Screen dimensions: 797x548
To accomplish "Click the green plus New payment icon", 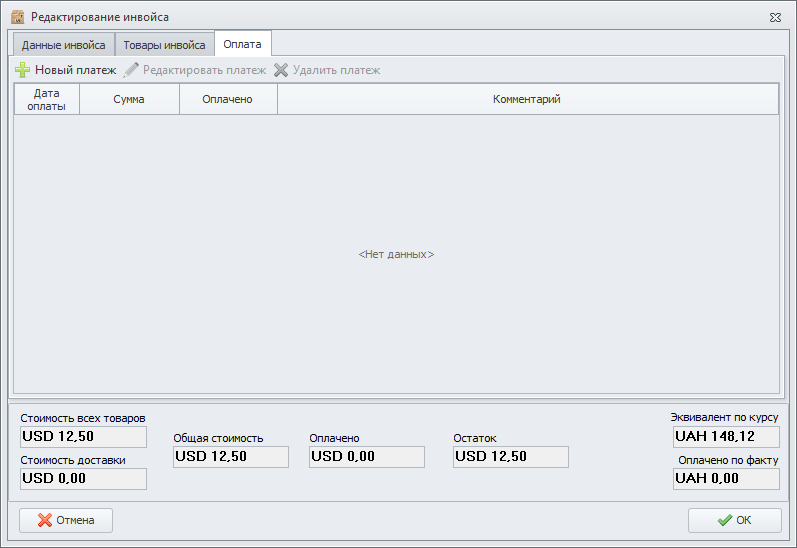I will (23, 70).
